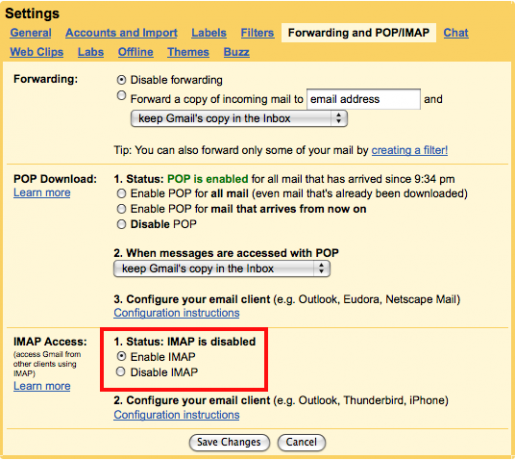The image size is (515, 460).
Task: Open the POP keep Gmail's copy dropdown
Action: [x=222, y=269]
